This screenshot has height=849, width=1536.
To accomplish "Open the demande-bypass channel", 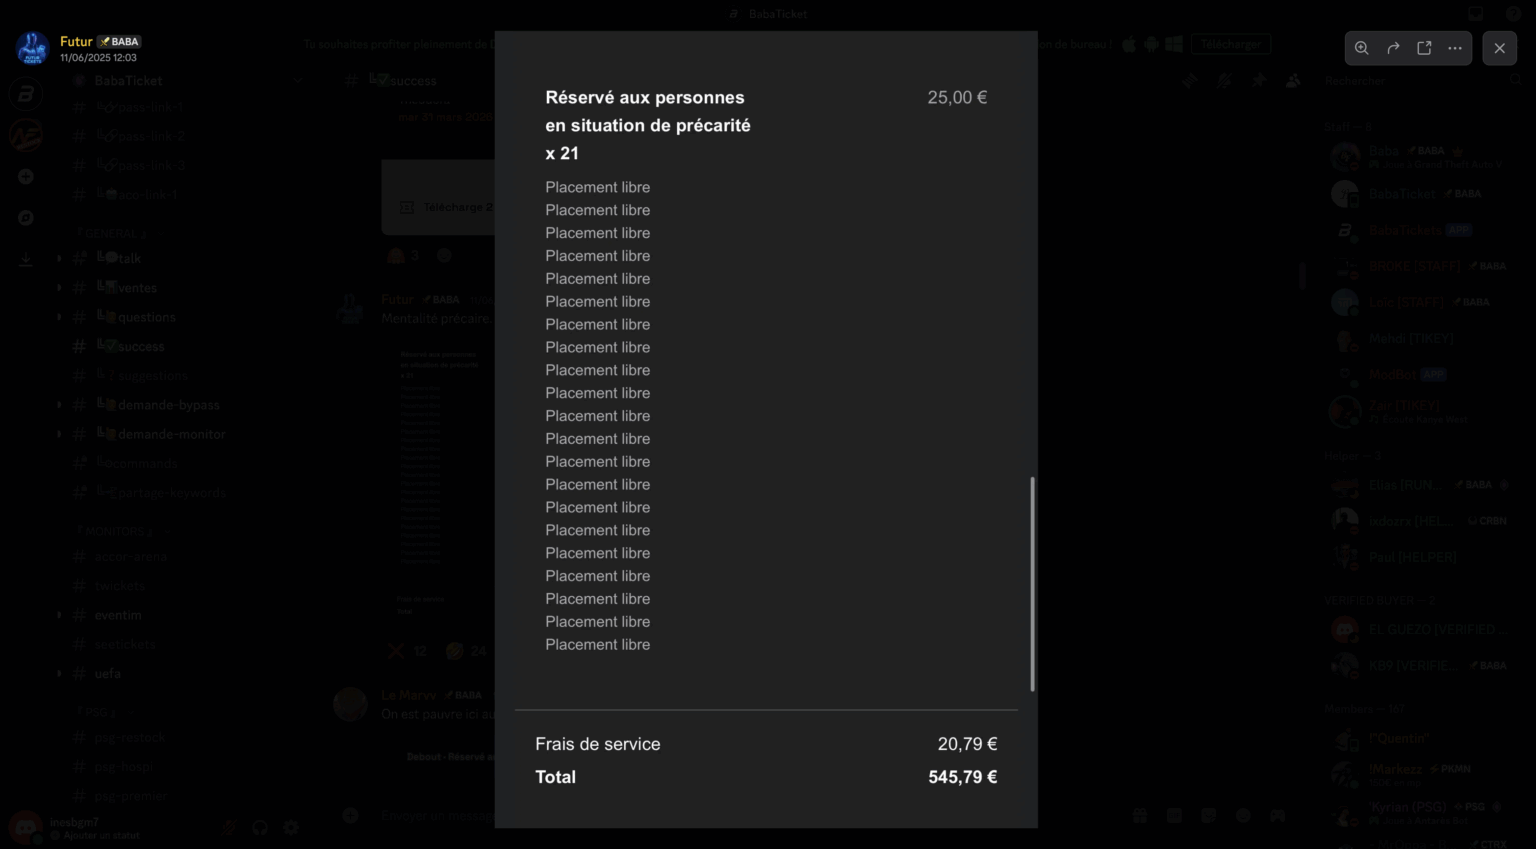I will click(168, 405).
